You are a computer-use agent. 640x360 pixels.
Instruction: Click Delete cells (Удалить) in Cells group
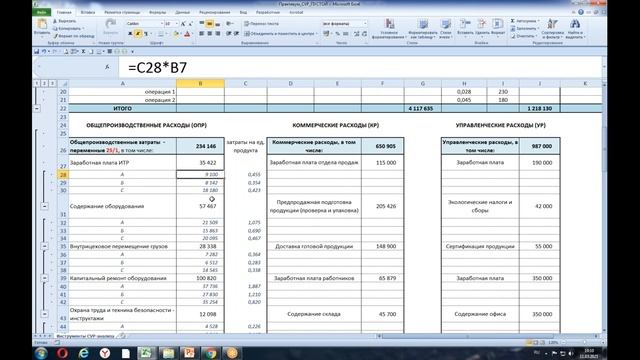[x=482, y=29]
